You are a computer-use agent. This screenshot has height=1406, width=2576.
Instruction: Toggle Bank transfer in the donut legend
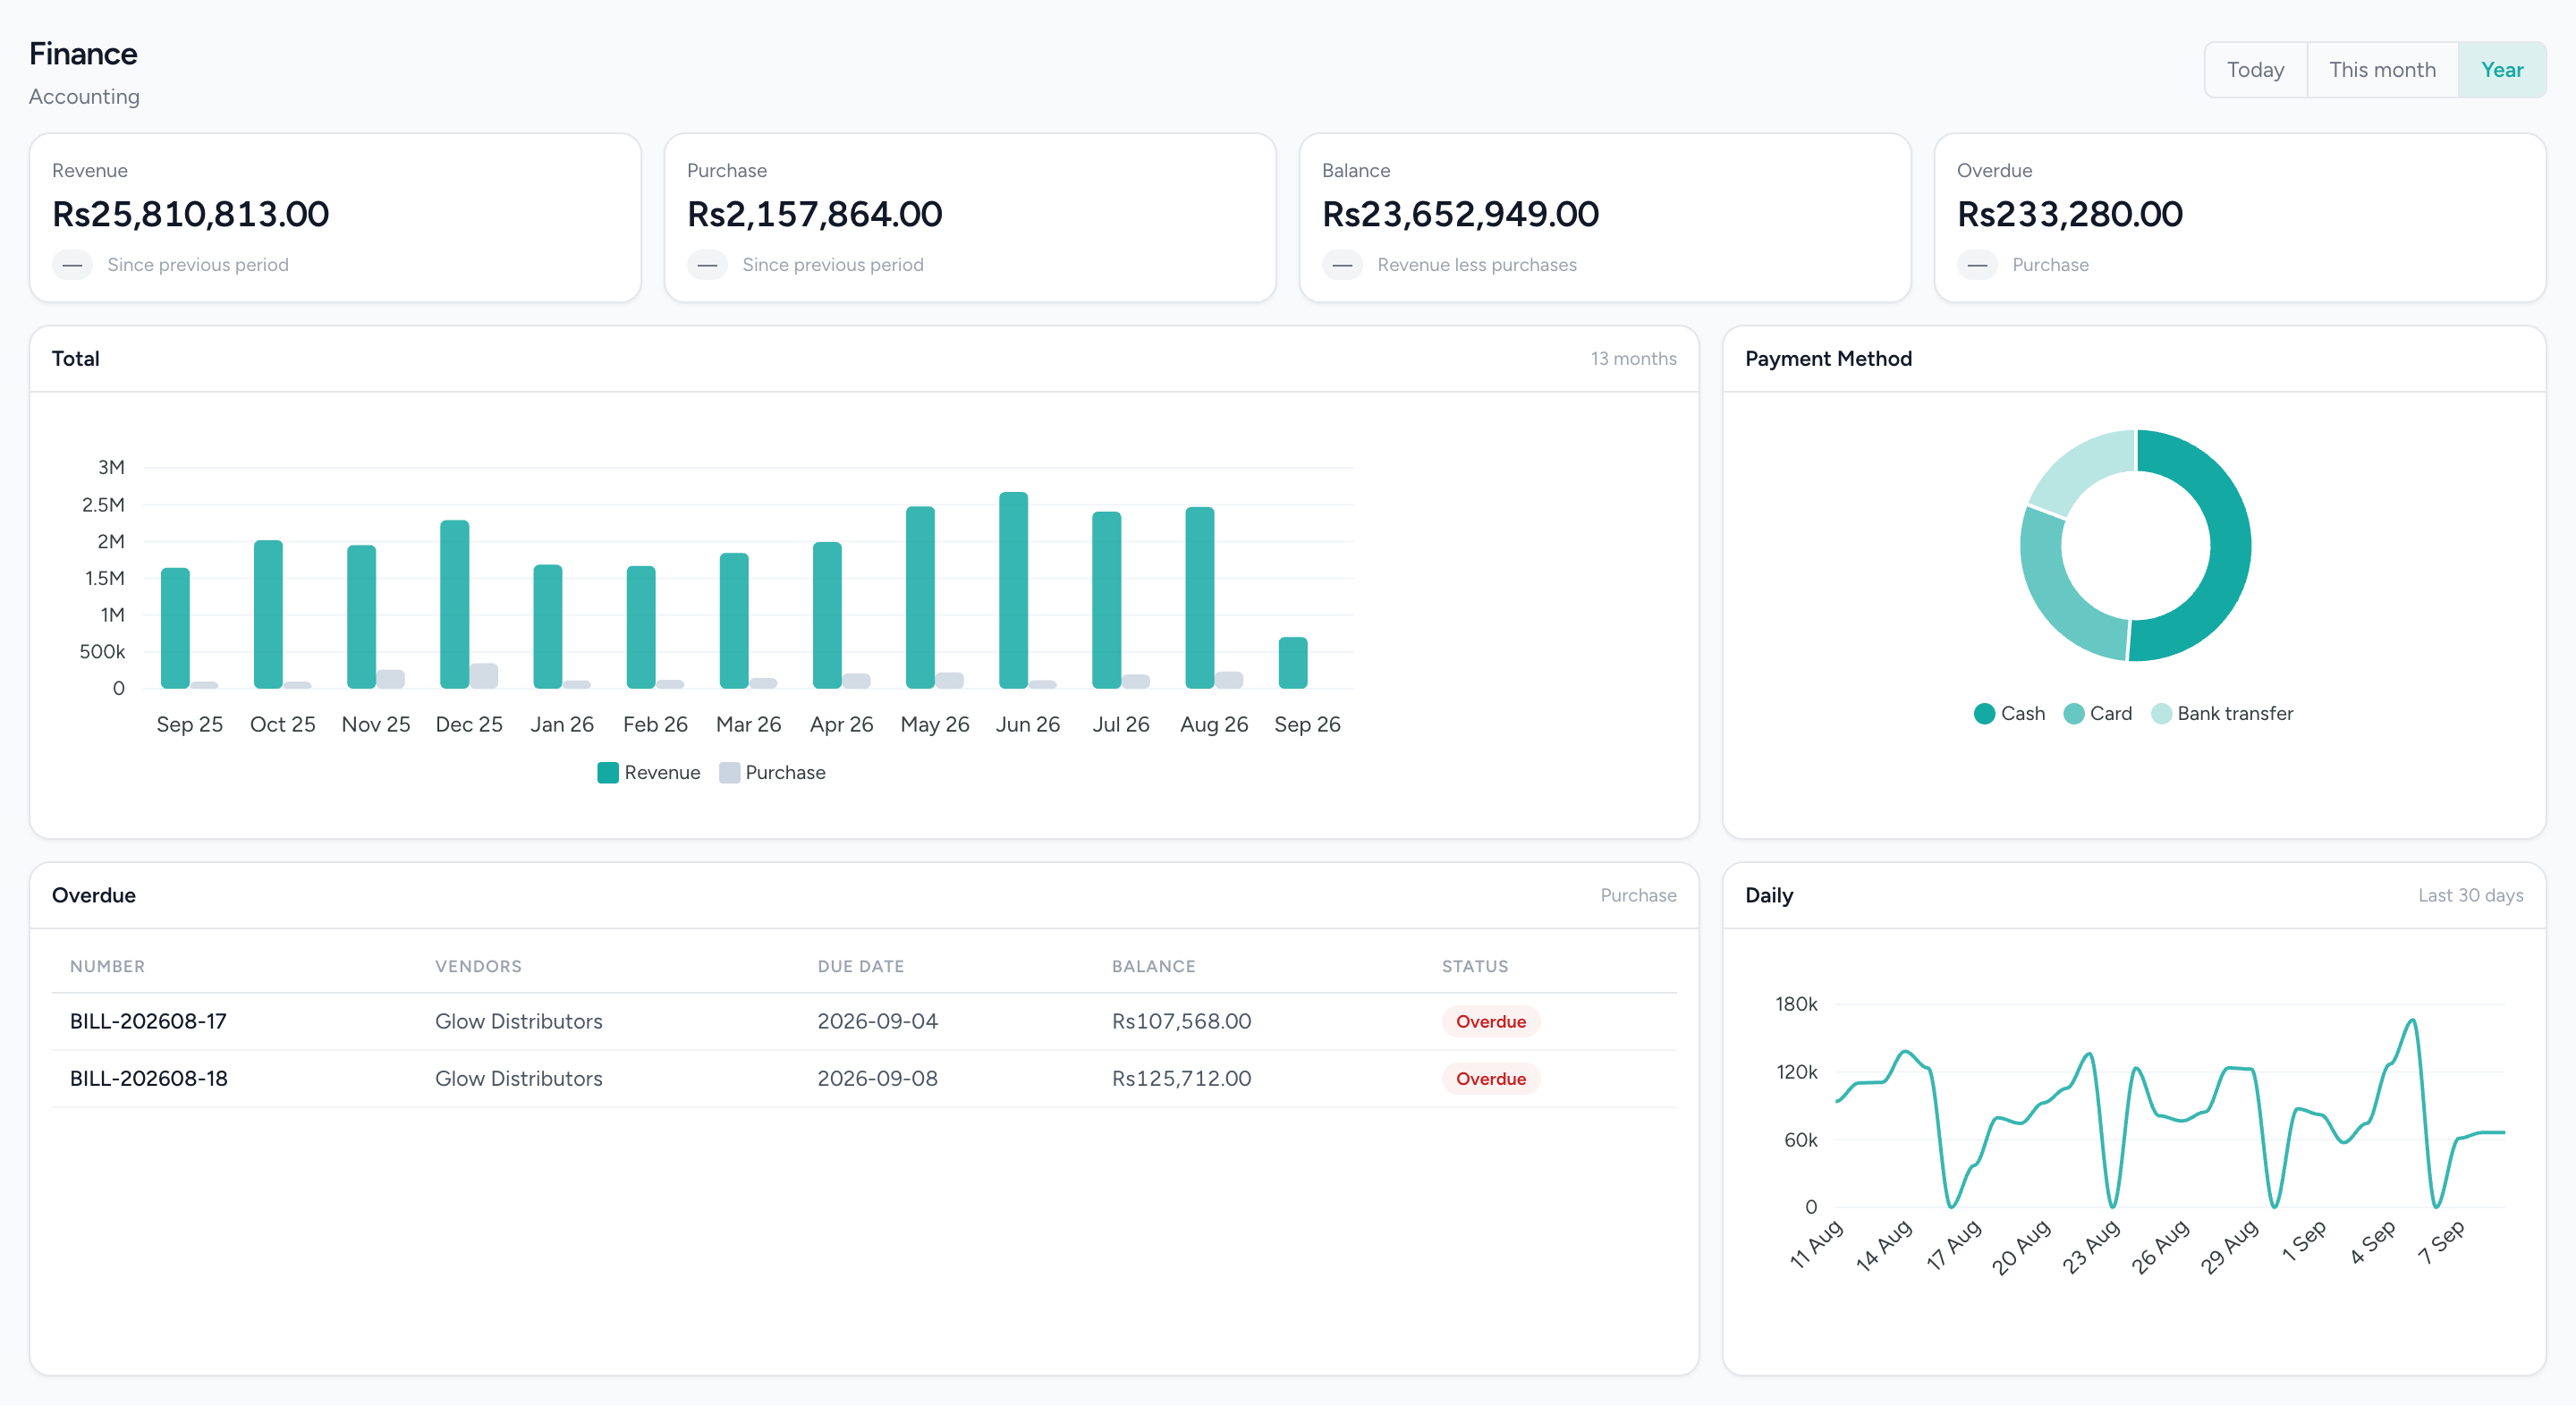(2222, 714)
